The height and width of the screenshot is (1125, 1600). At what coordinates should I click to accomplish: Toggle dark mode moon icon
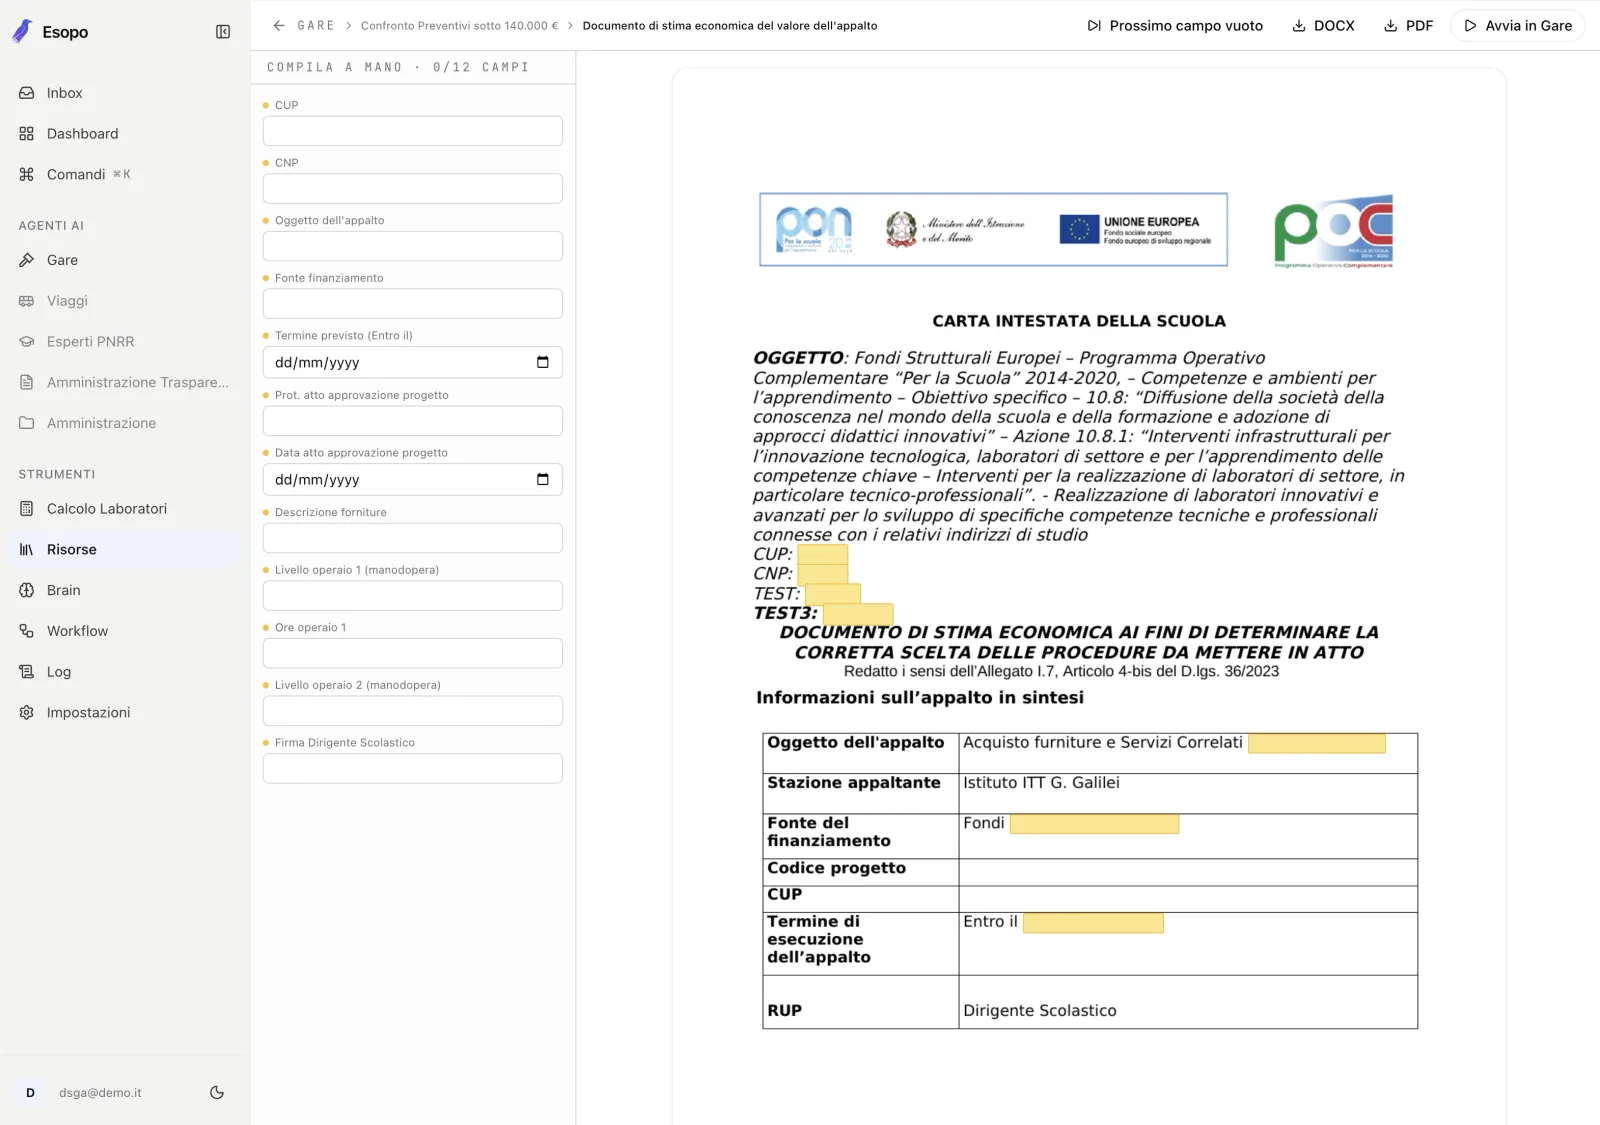tap(217, 1093)
